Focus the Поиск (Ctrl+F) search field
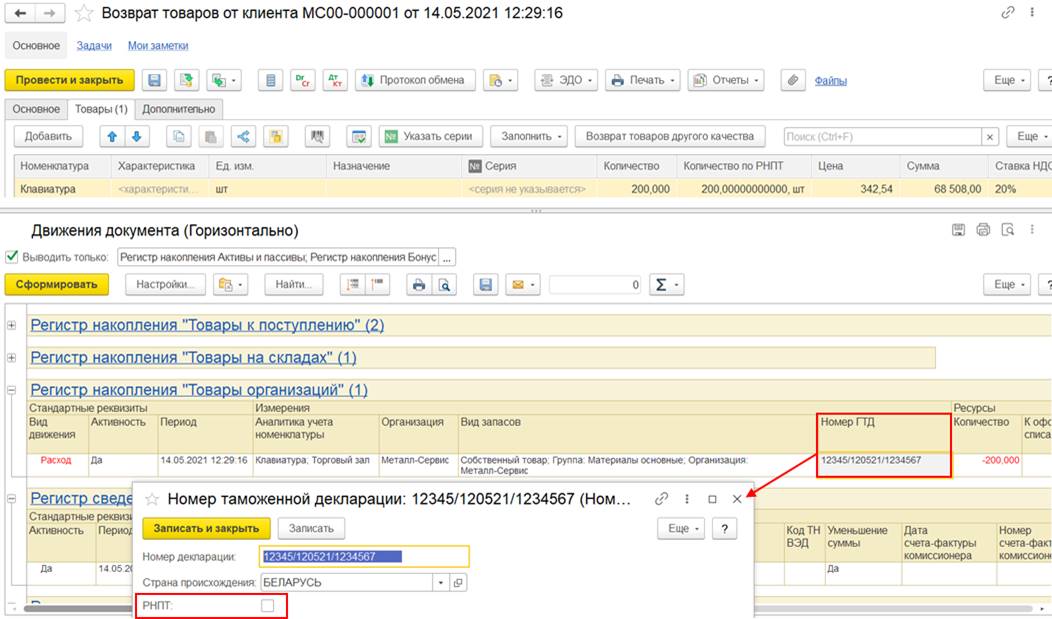The width and height of the screenshot is (1052, 619). [x=882, y=137]
